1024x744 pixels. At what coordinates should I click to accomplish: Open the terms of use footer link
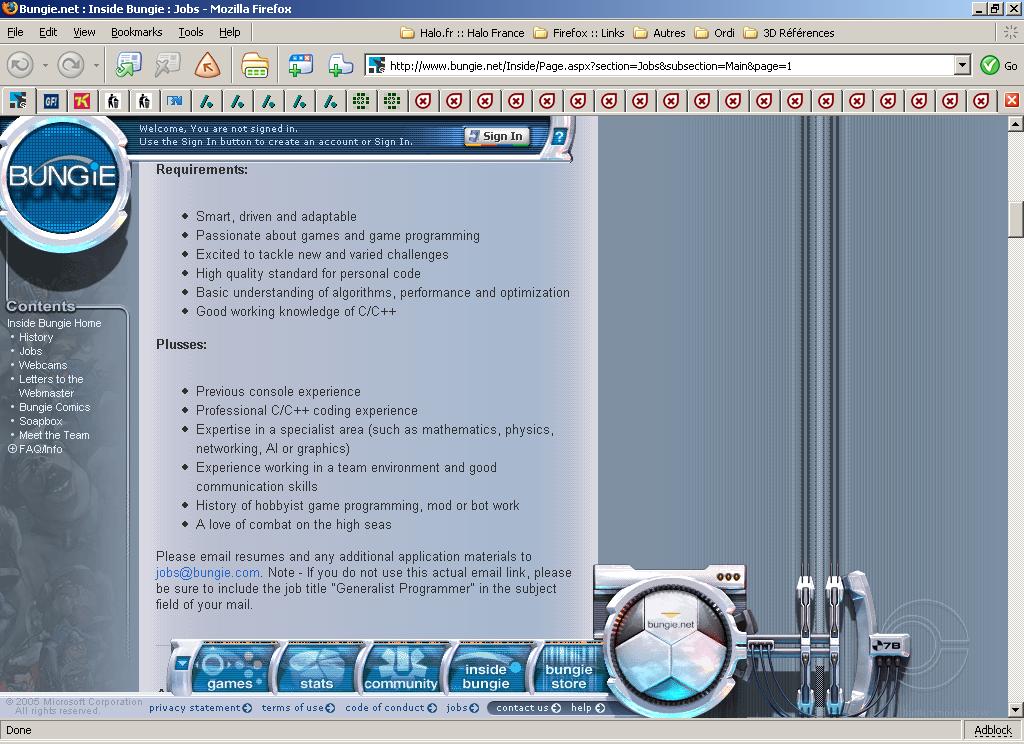click(298, 707)
